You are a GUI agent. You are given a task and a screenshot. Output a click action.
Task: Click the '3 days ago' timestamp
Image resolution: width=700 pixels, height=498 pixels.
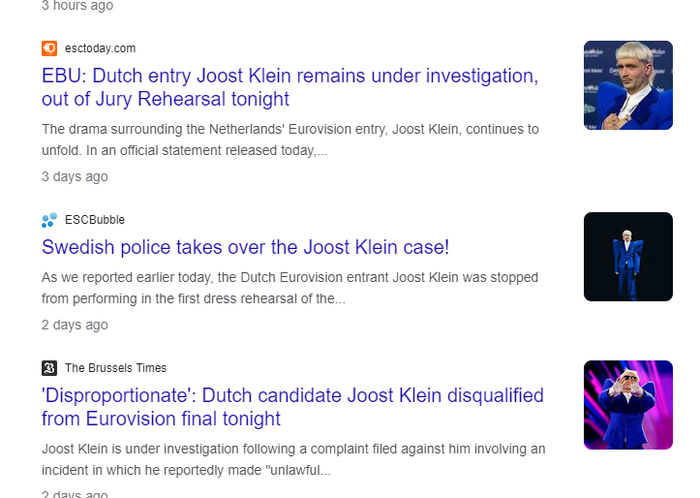pyautogui.click(x=75, y=177)
